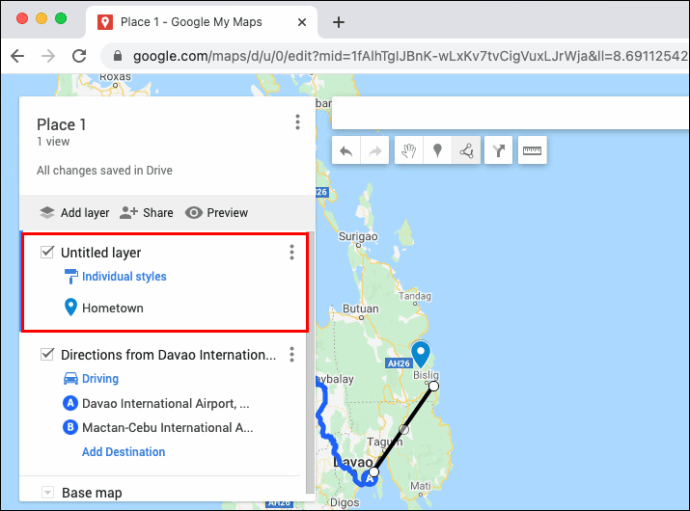
Task: Click the Add directions tool
Action: (499, 151)
